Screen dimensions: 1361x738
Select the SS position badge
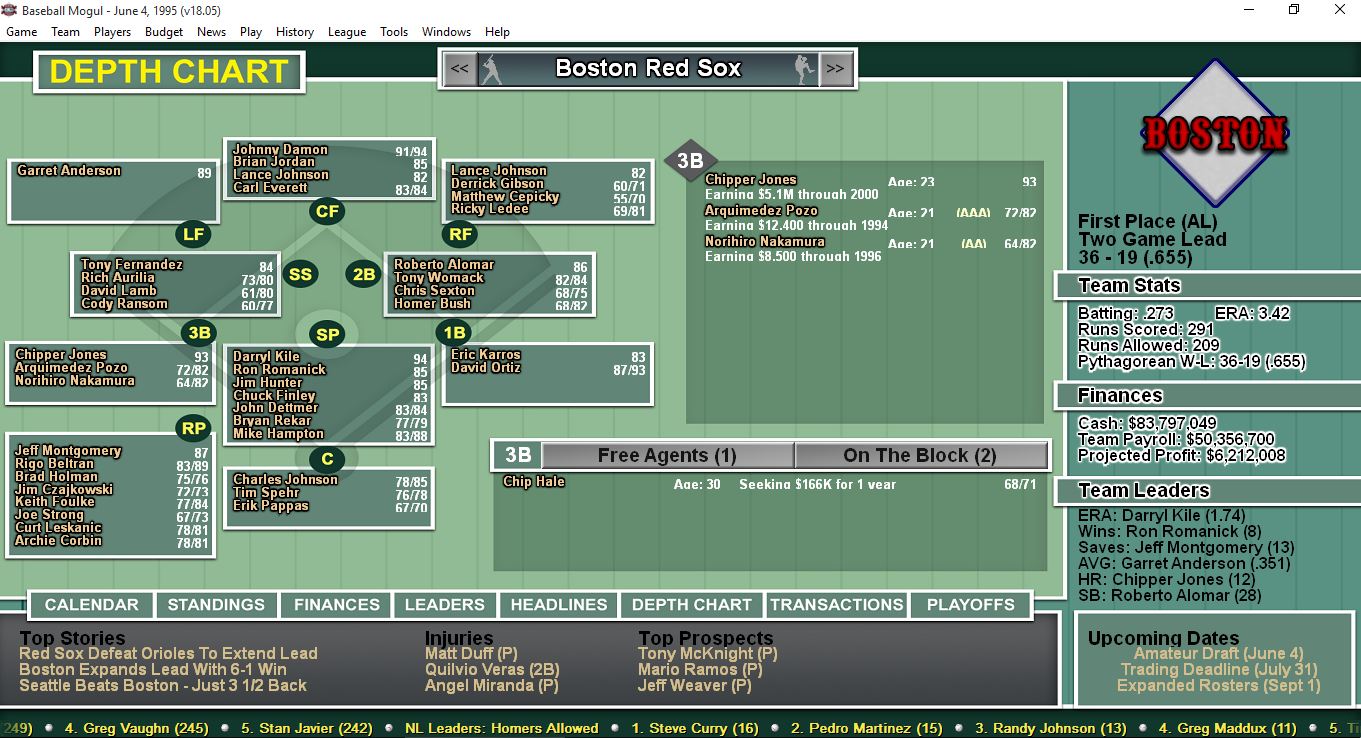point(300,274)
